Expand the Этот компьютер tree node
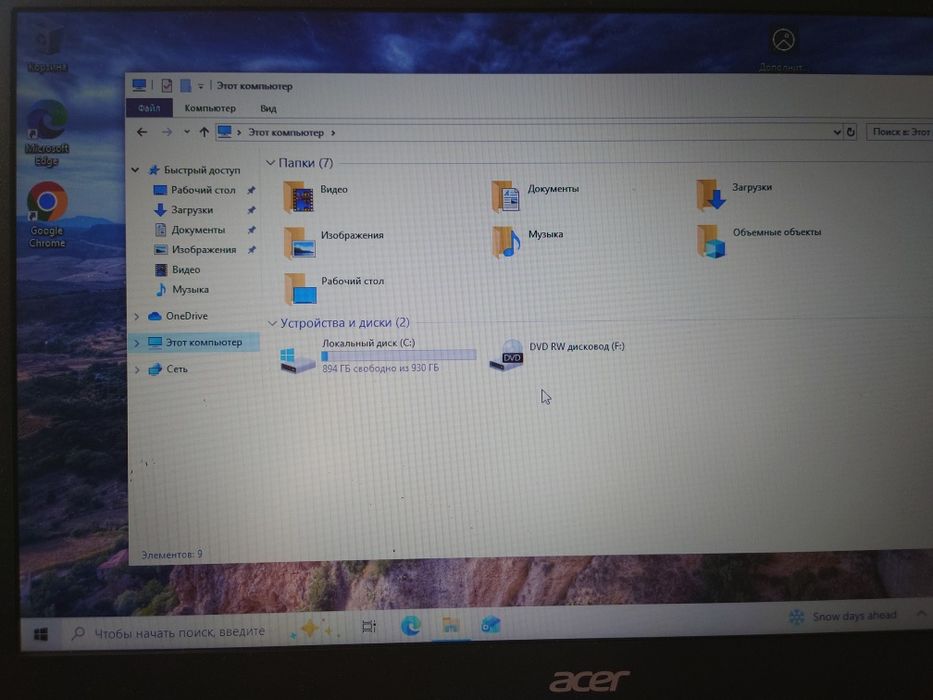The image size is (933, 700). point(137,343)
